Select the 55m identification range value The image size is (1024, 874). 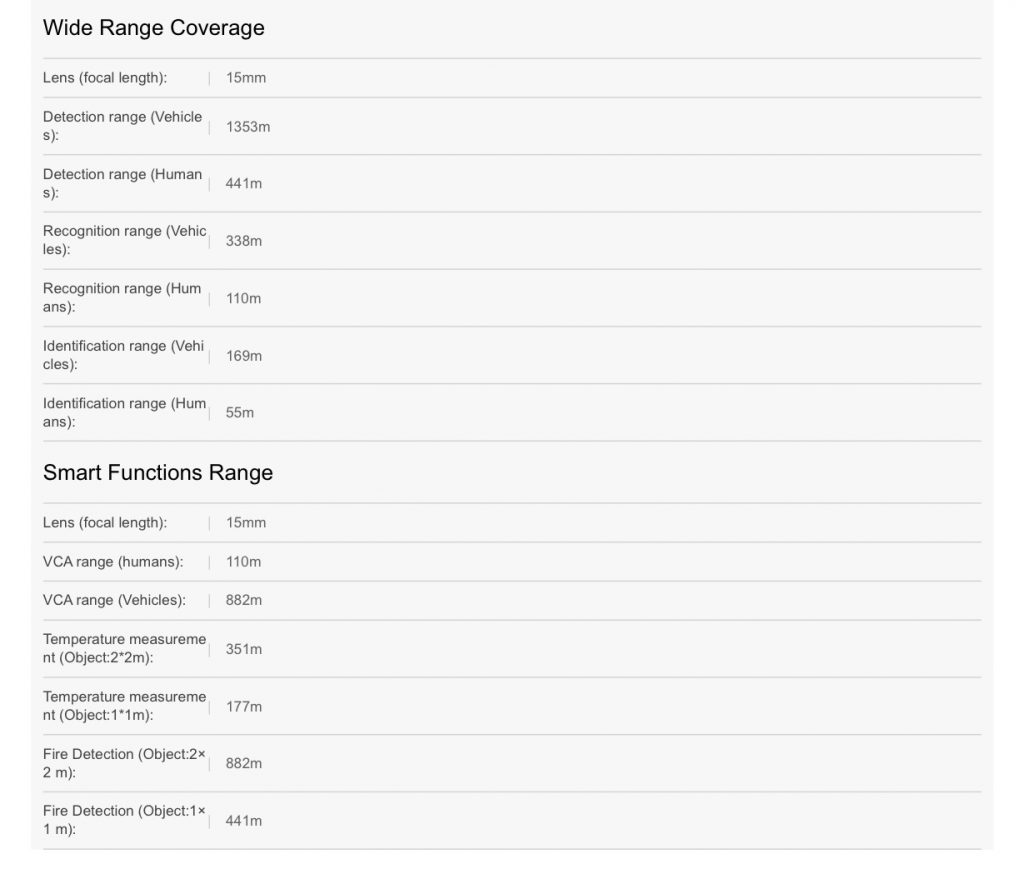point(240,413)
